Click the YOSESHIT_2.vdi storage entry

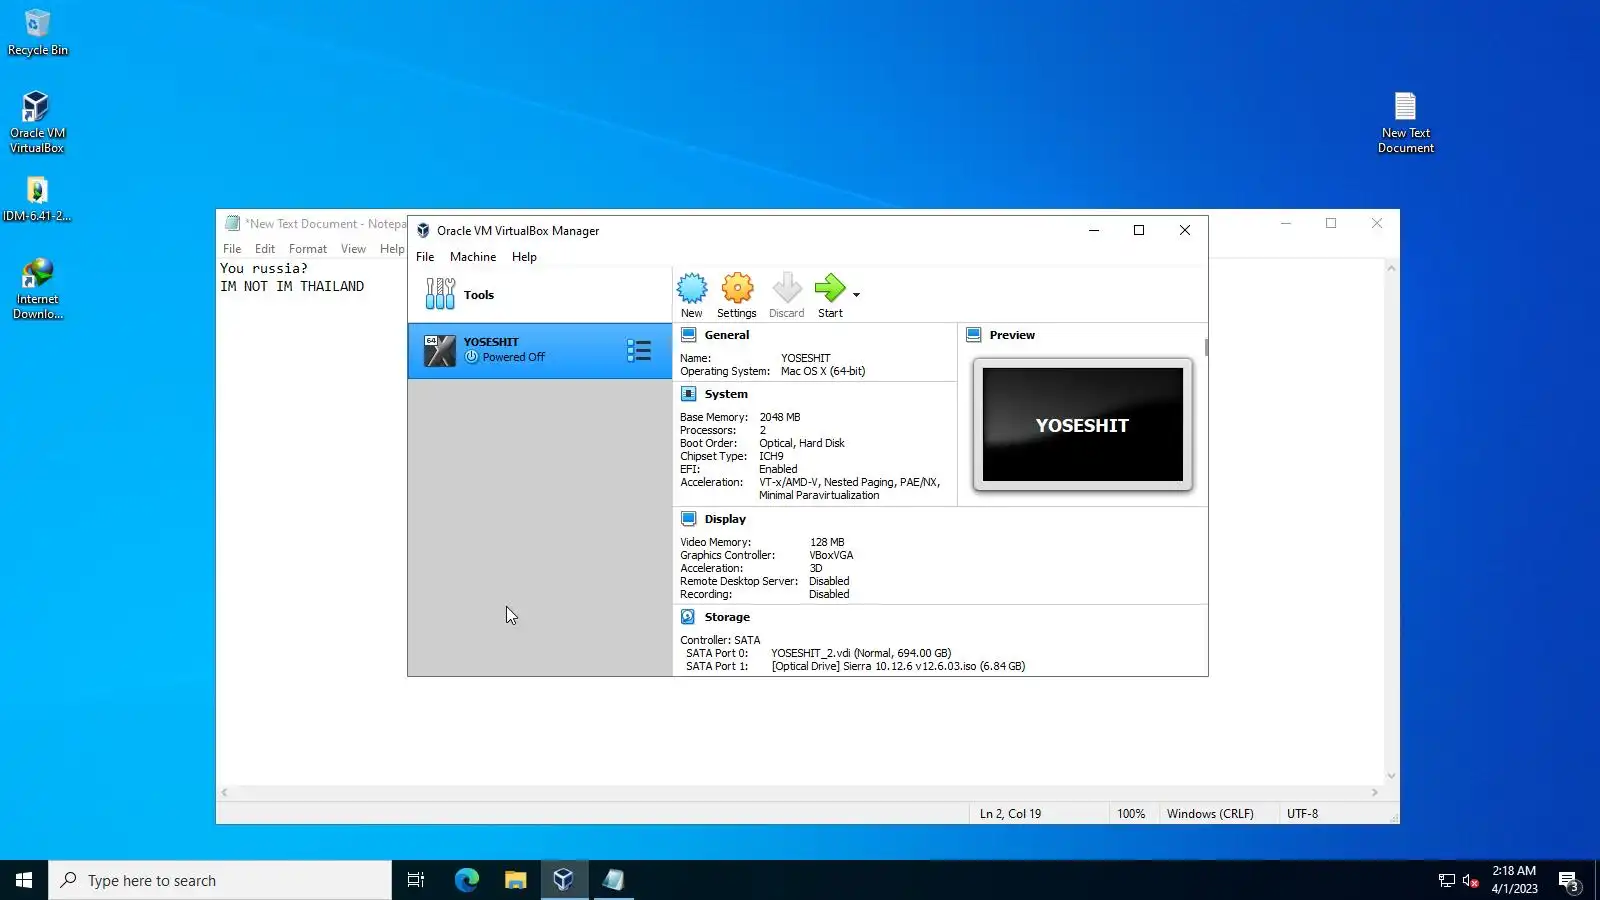(x=861, y=653)
